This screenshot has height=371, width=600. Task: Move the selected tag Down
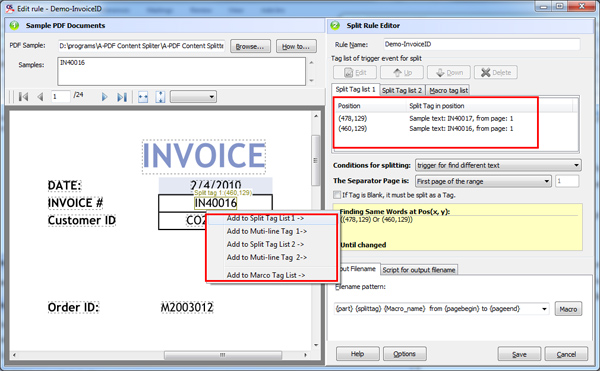[x=449, y=72]
